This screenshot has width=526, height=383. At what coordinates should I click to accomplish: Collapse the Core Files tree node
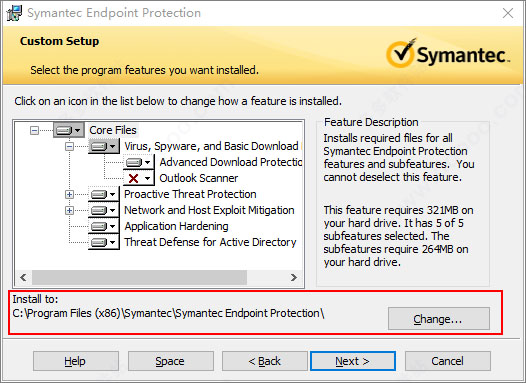tap(34, 130)
